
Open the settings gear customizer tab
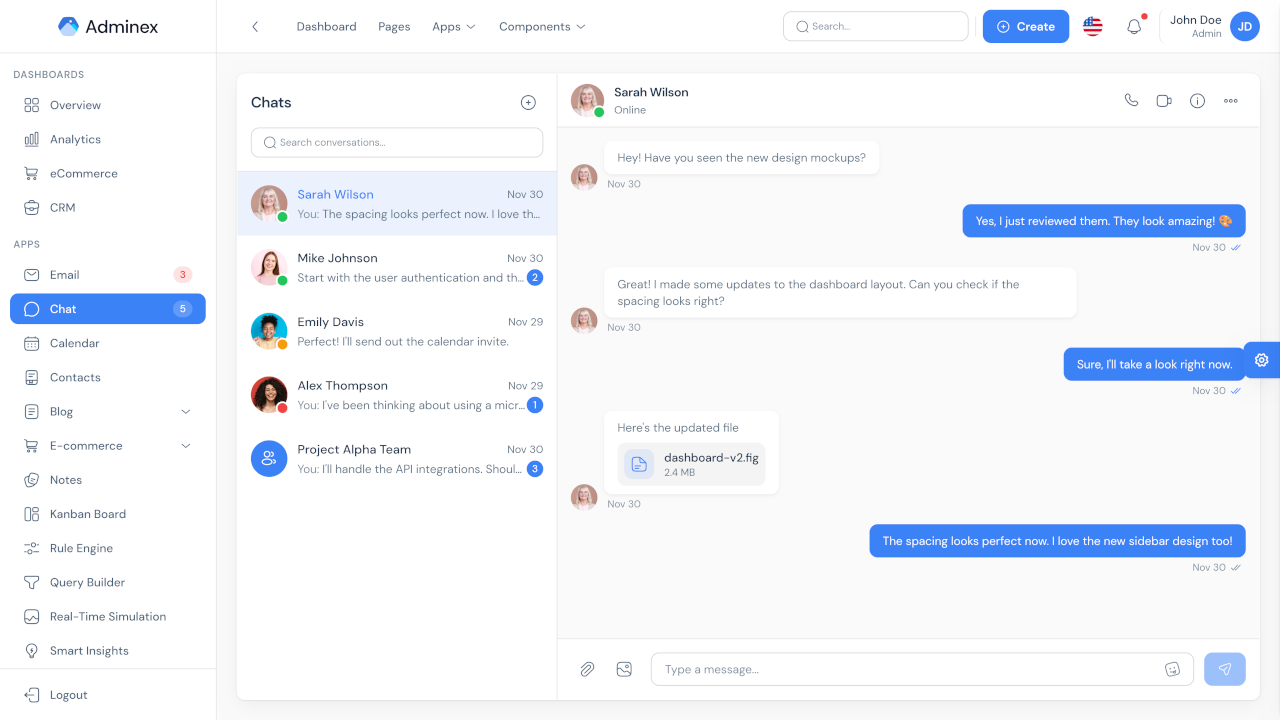(1262, 360)
